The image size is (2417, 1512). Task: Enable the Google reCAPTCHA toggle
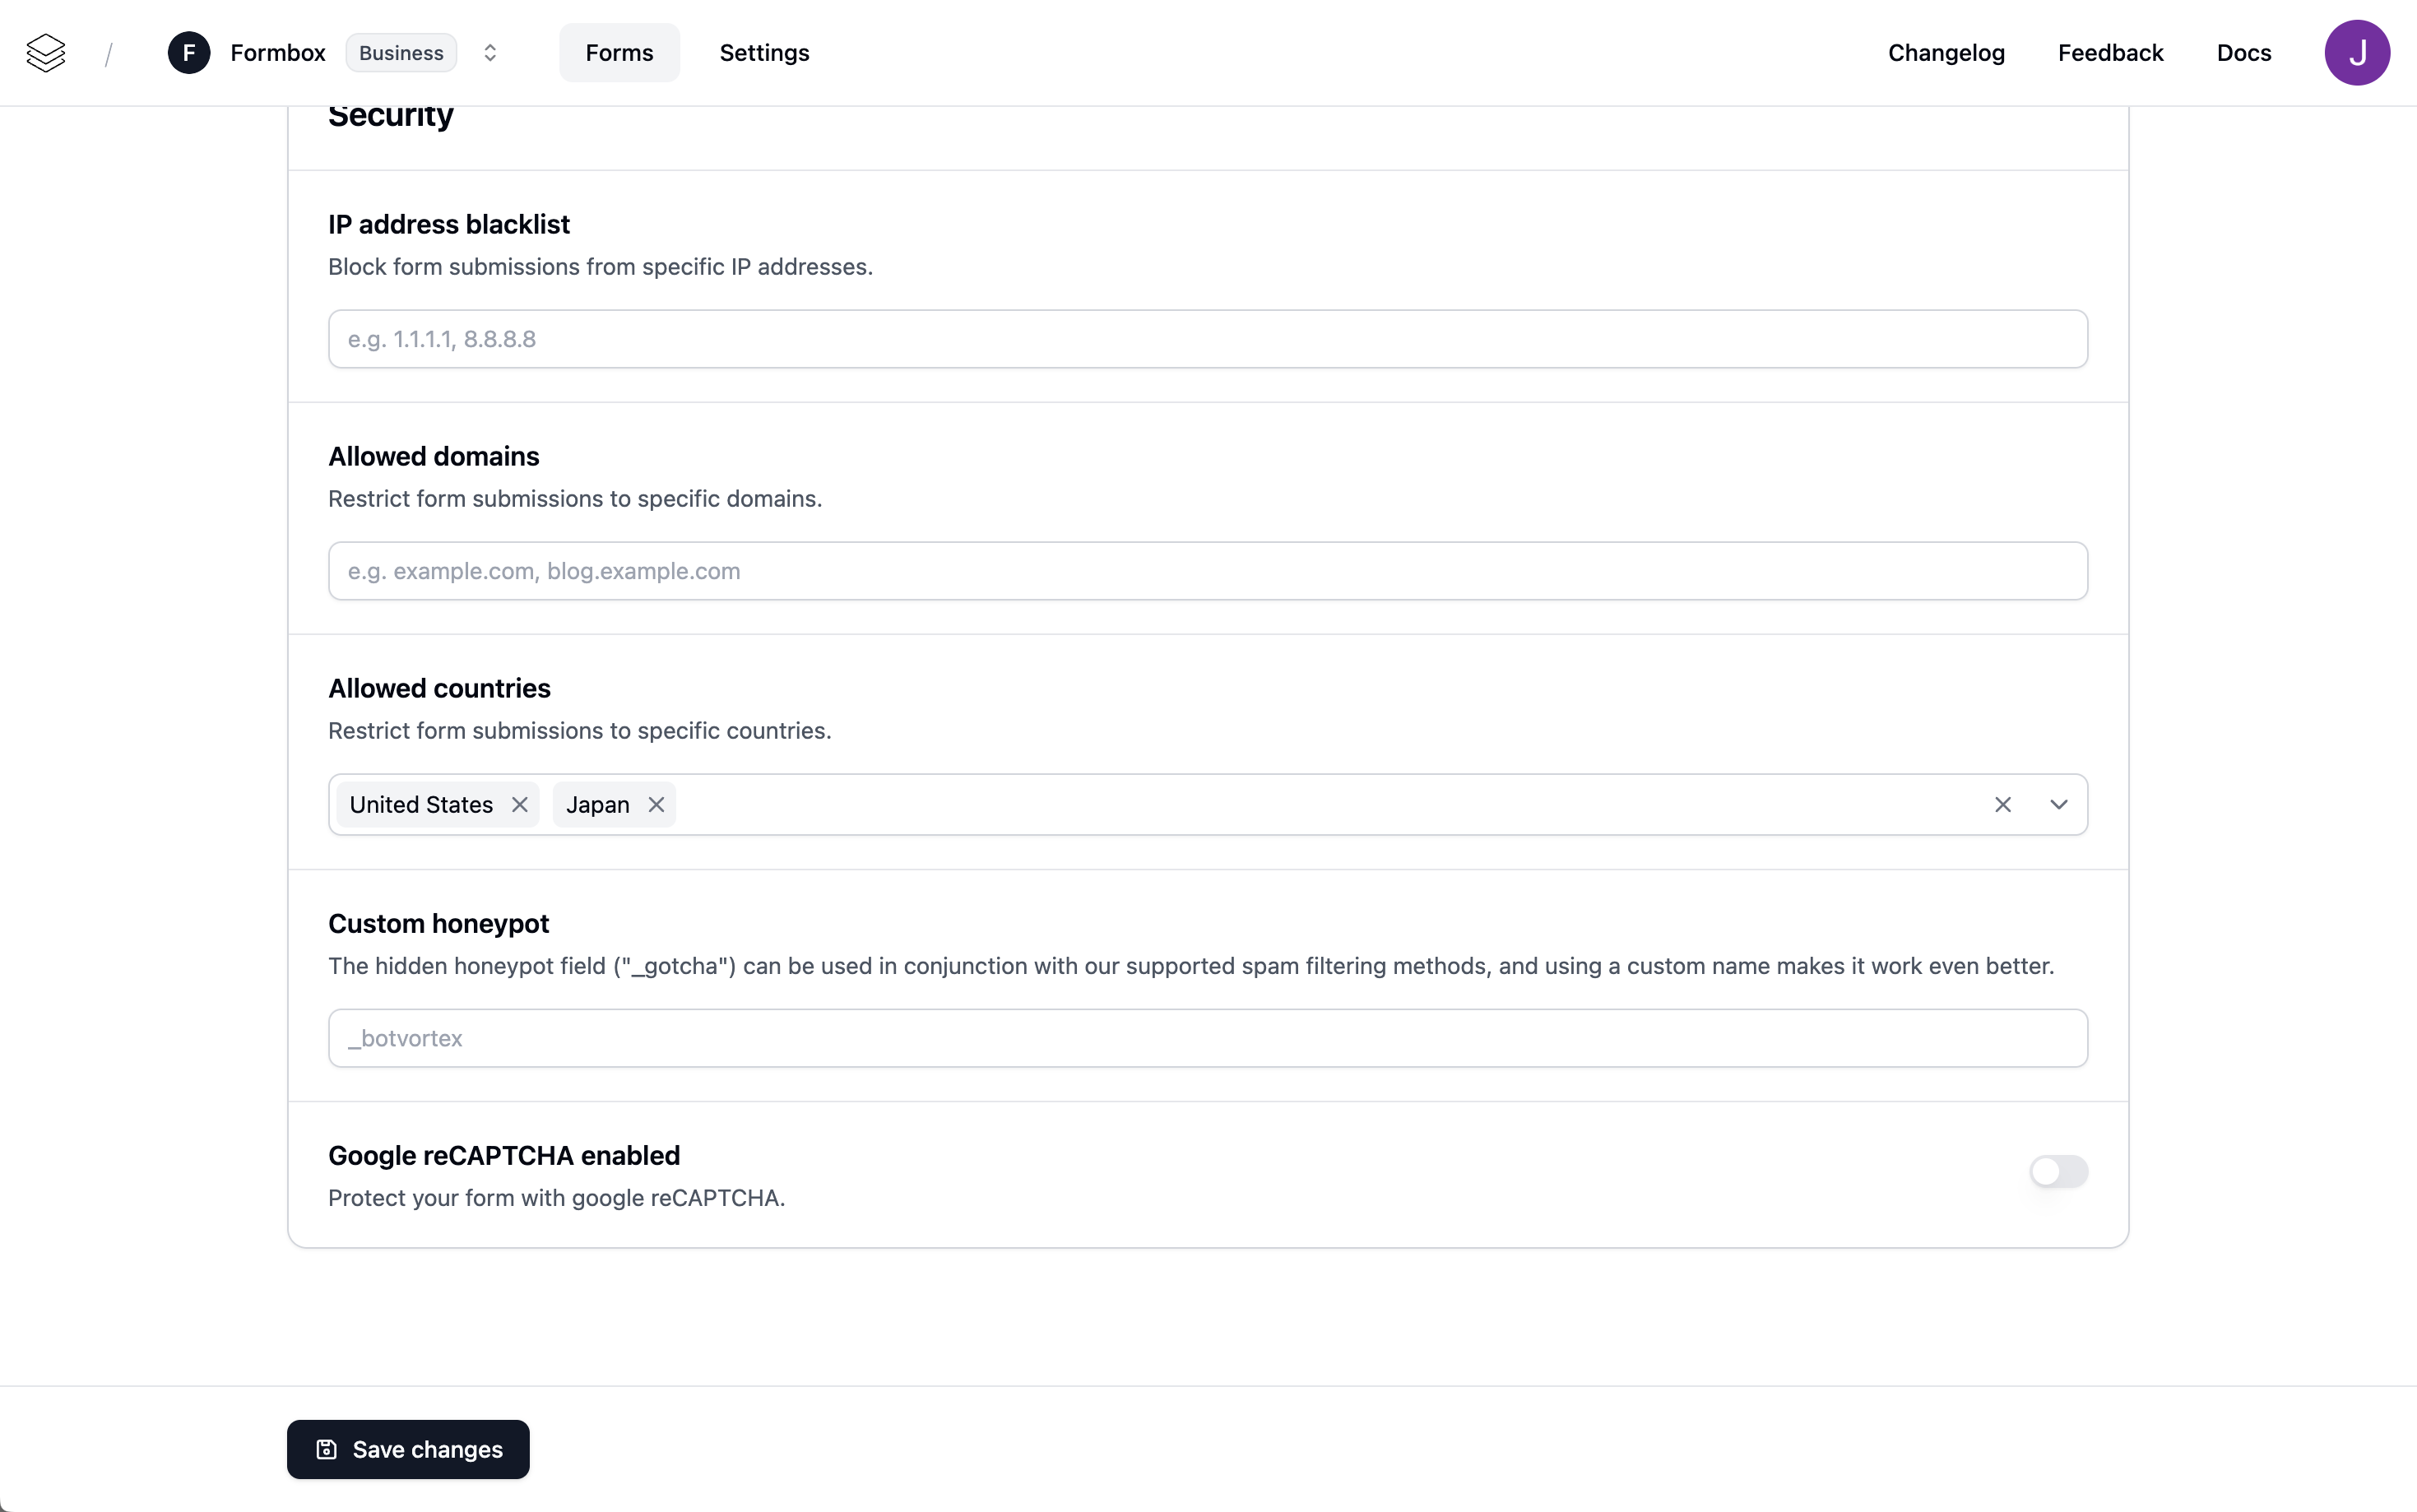(2058, 1171)
